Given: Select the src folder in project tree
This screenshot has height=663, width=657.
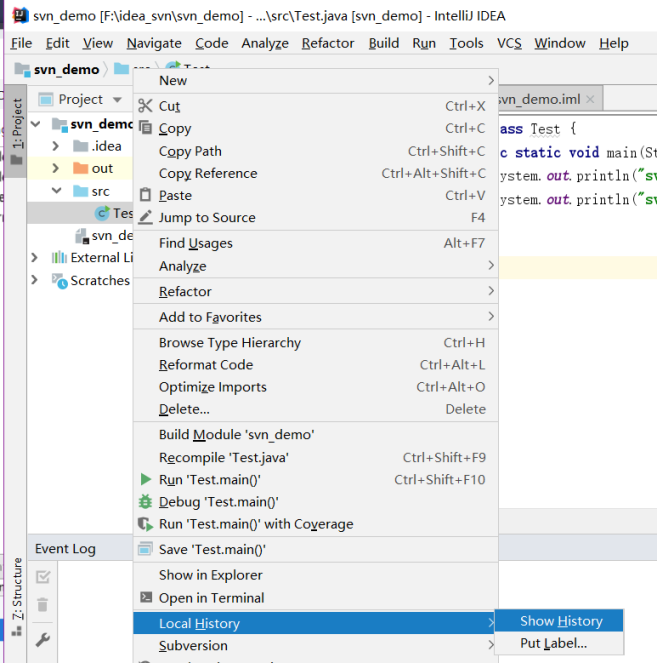Looking at the screenshot, I should (100, 191).
